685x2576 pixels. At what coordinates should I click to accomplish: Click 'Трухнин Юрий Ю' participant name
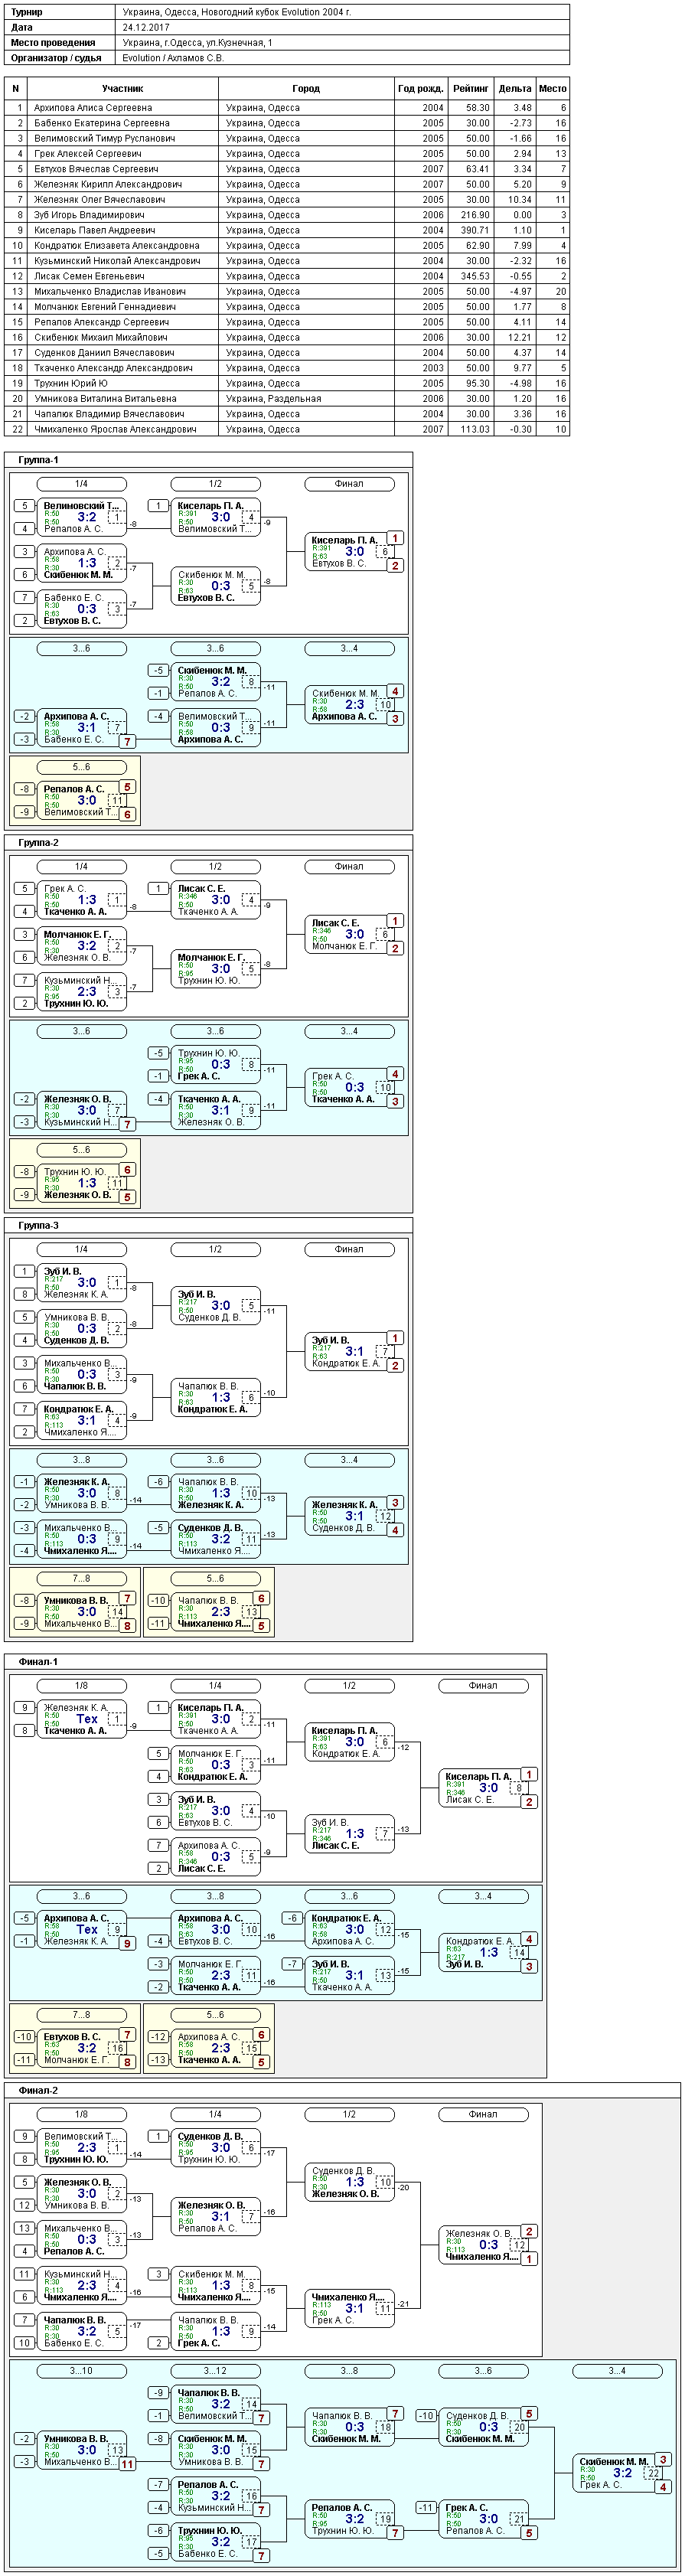click(71, 383)
